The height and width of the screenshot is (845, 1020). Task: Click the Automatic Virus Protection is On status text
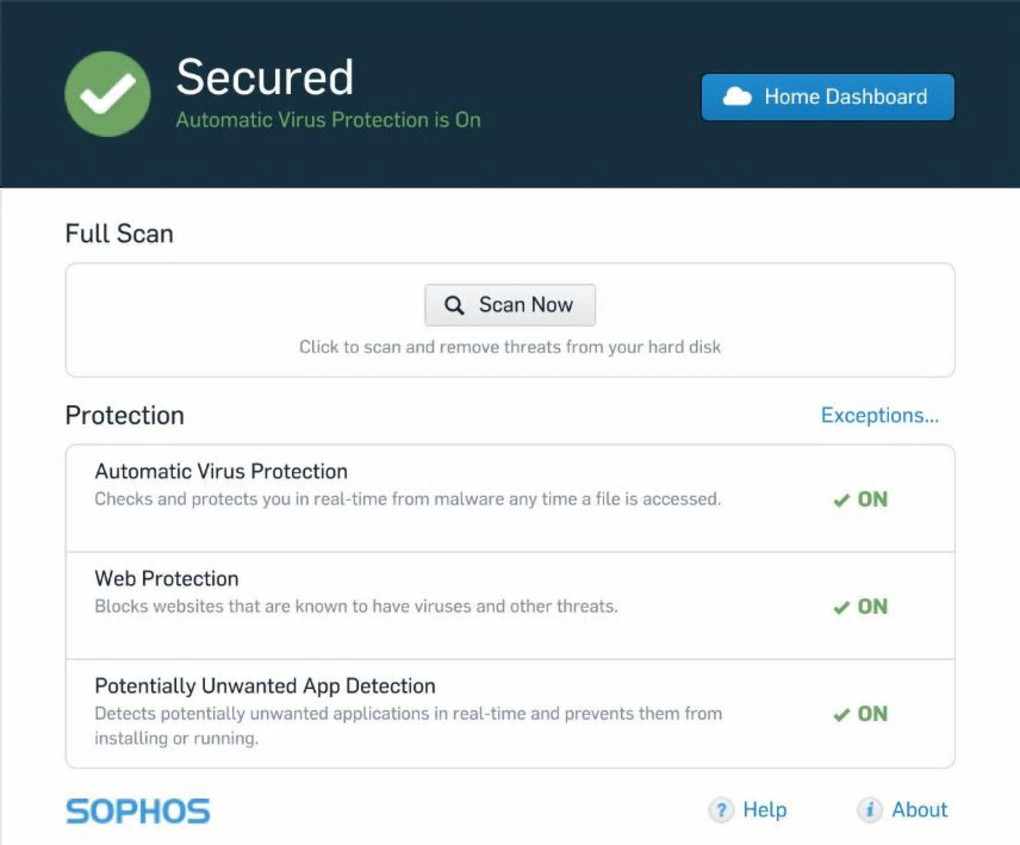(x=328, y=120)
